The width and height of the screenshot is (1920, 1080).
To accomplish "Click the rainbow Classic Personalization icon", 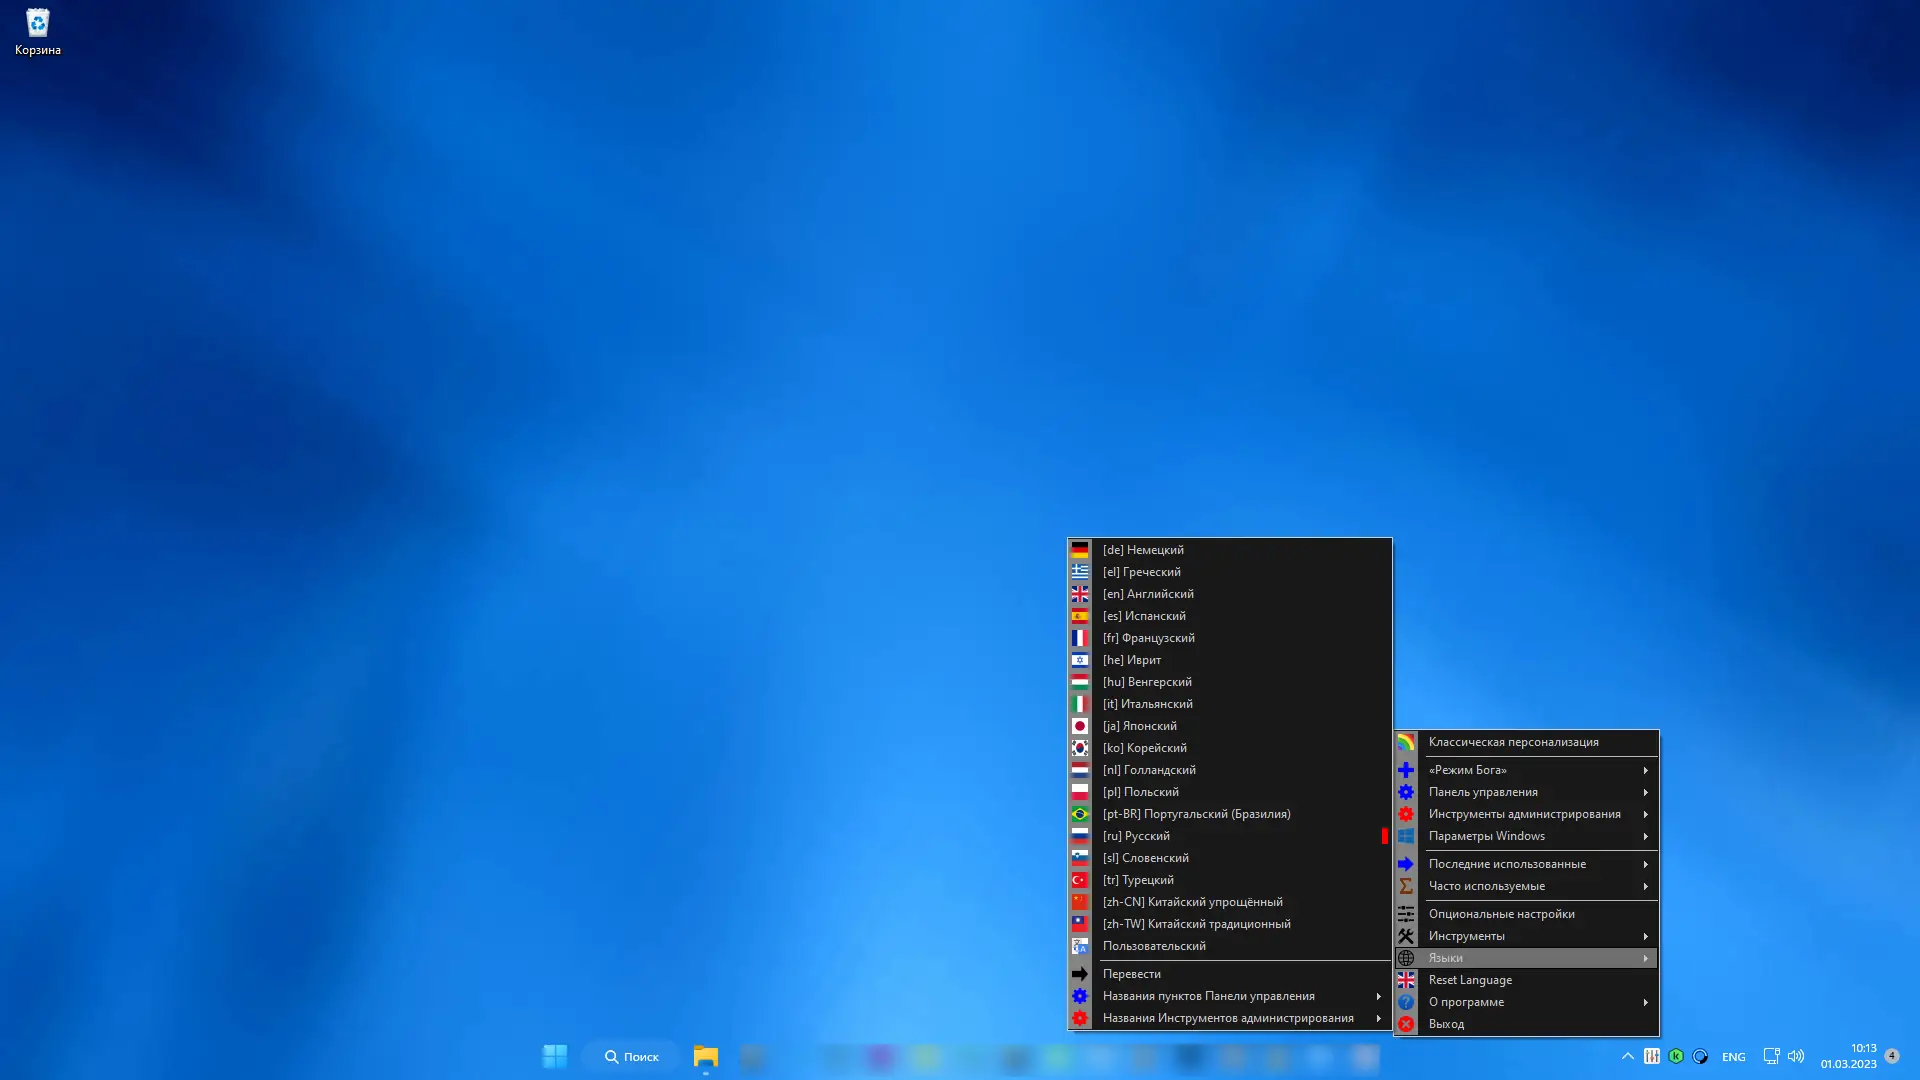I will point(1405,742).
